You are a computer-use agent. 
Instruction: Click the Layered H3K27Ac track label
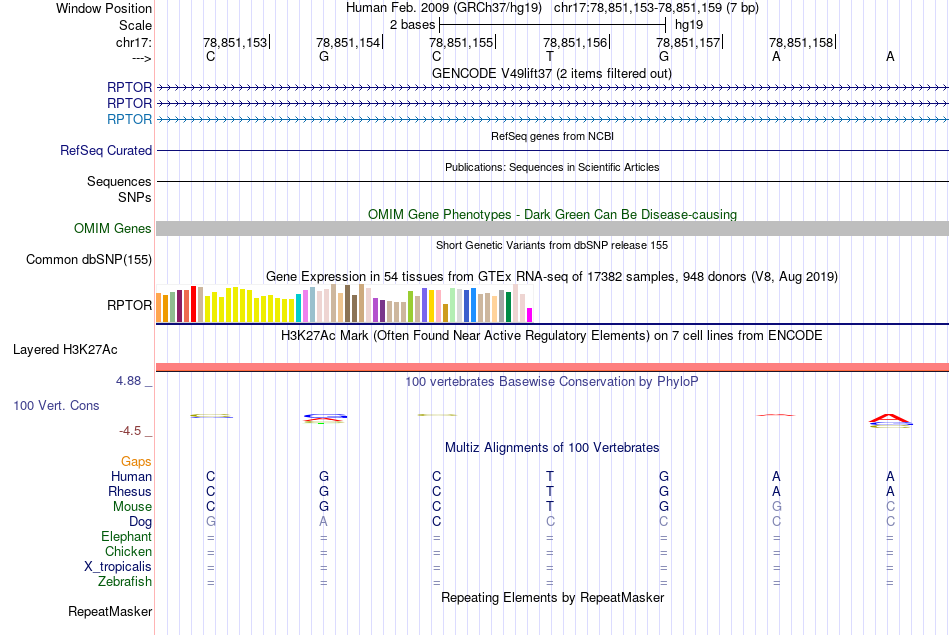(65, 350)
